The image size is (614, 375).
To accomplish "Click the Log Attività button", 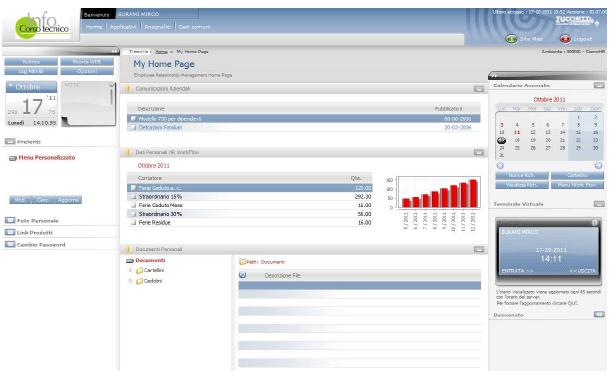I will (x=31, y=71).
